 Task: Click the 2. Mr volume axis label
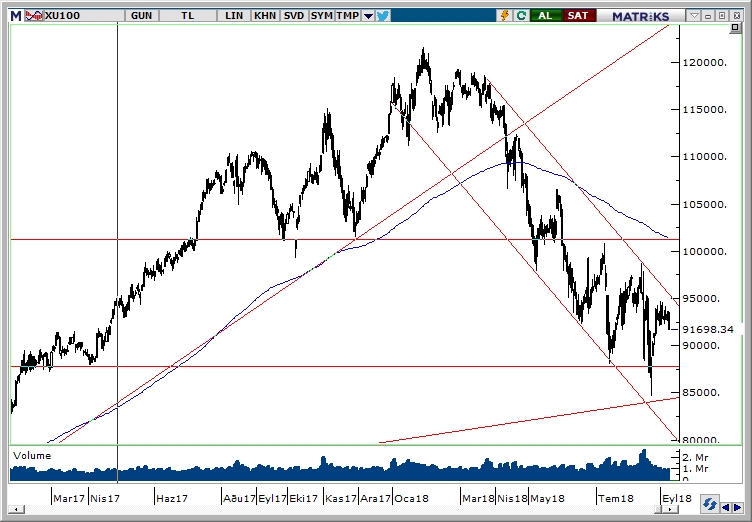[695, 457]
